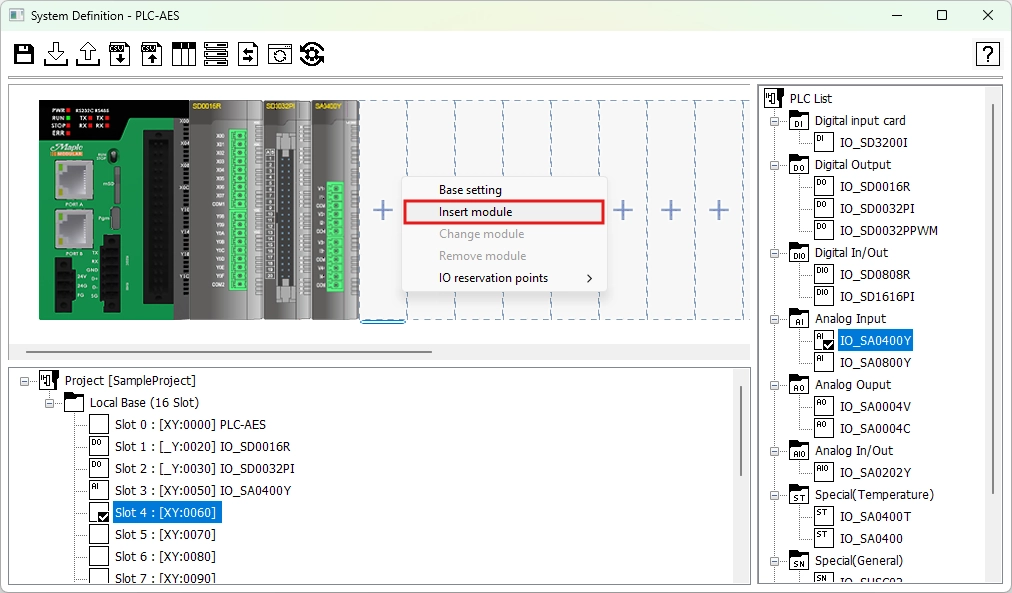Collapse the Analog Input category

774,319
